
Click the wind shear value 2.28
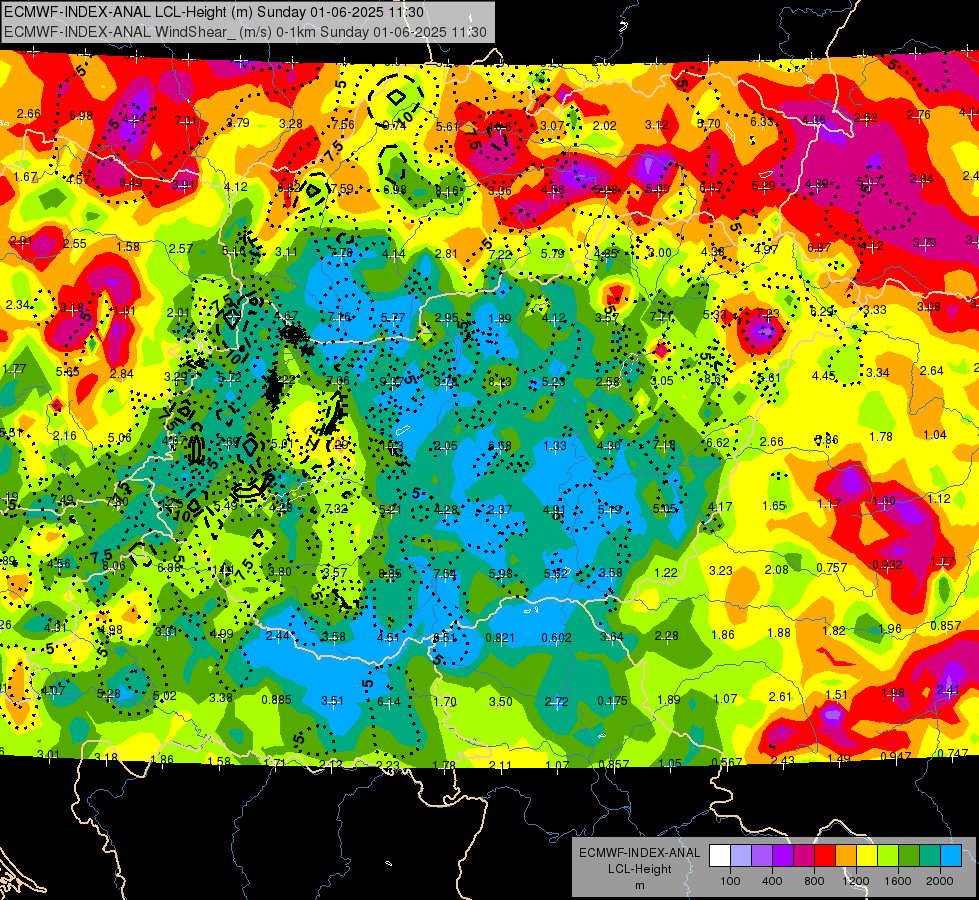coord(667,636)
